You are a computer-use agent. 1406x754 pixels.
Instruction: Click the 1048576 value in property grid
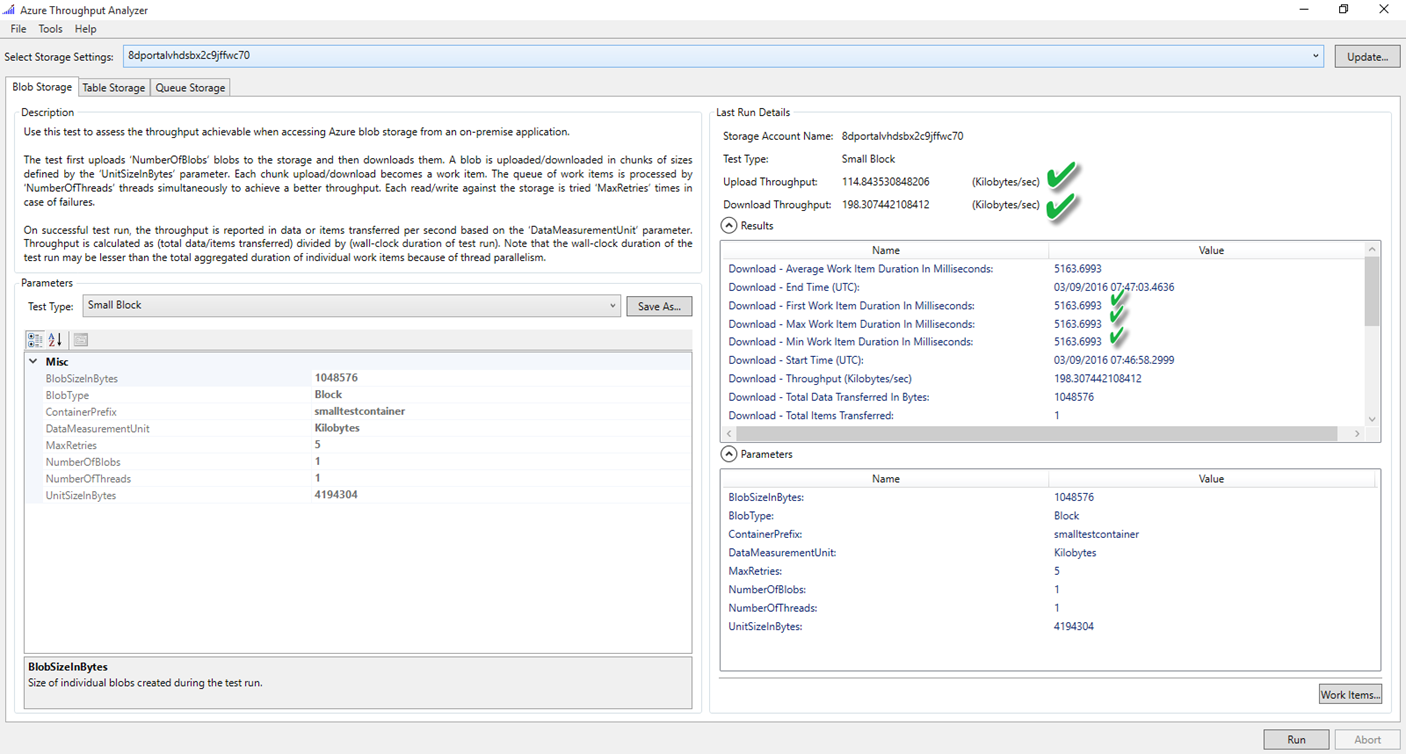tap(336, 378)
